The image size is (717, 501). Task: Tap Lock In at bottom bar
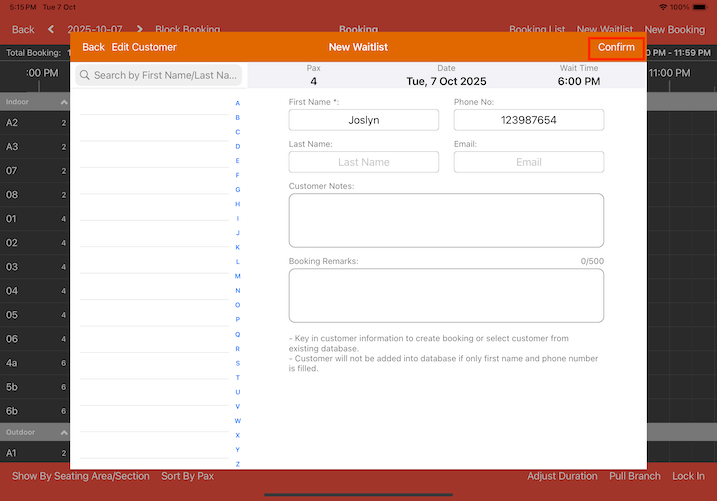click(688, 476)
